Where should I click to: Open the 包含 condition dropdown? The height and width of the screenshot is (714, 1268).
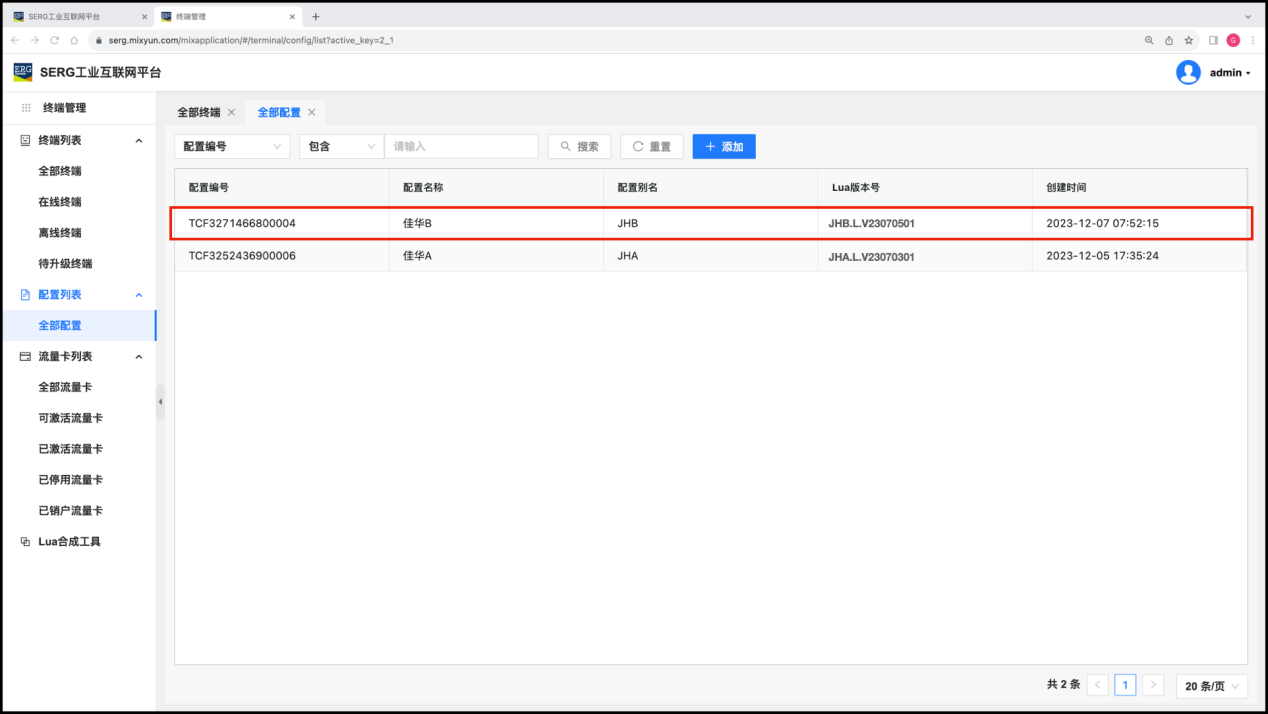click(341, 146)
